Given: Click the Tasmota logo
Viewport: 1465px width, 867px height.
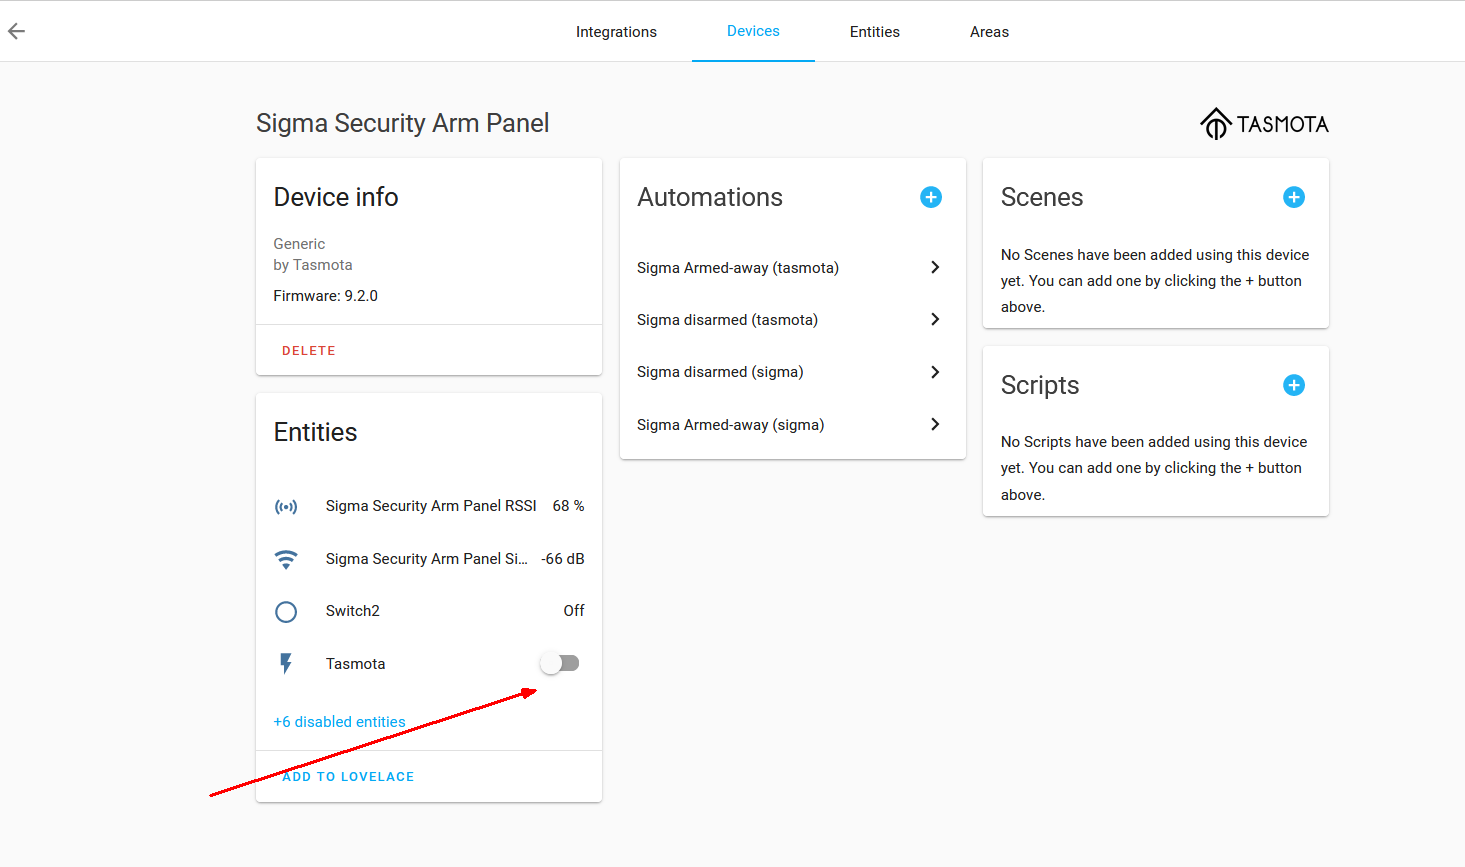Looking at the screenshot, I should point(1264,124).
